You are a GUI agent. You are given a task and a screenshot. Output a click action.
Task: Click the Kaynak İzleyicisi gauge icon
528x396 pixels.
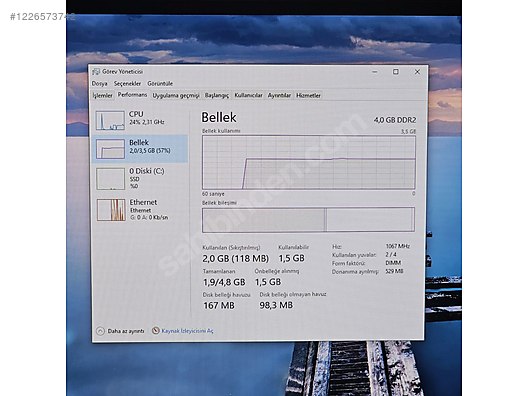click(x=155, y=331)
